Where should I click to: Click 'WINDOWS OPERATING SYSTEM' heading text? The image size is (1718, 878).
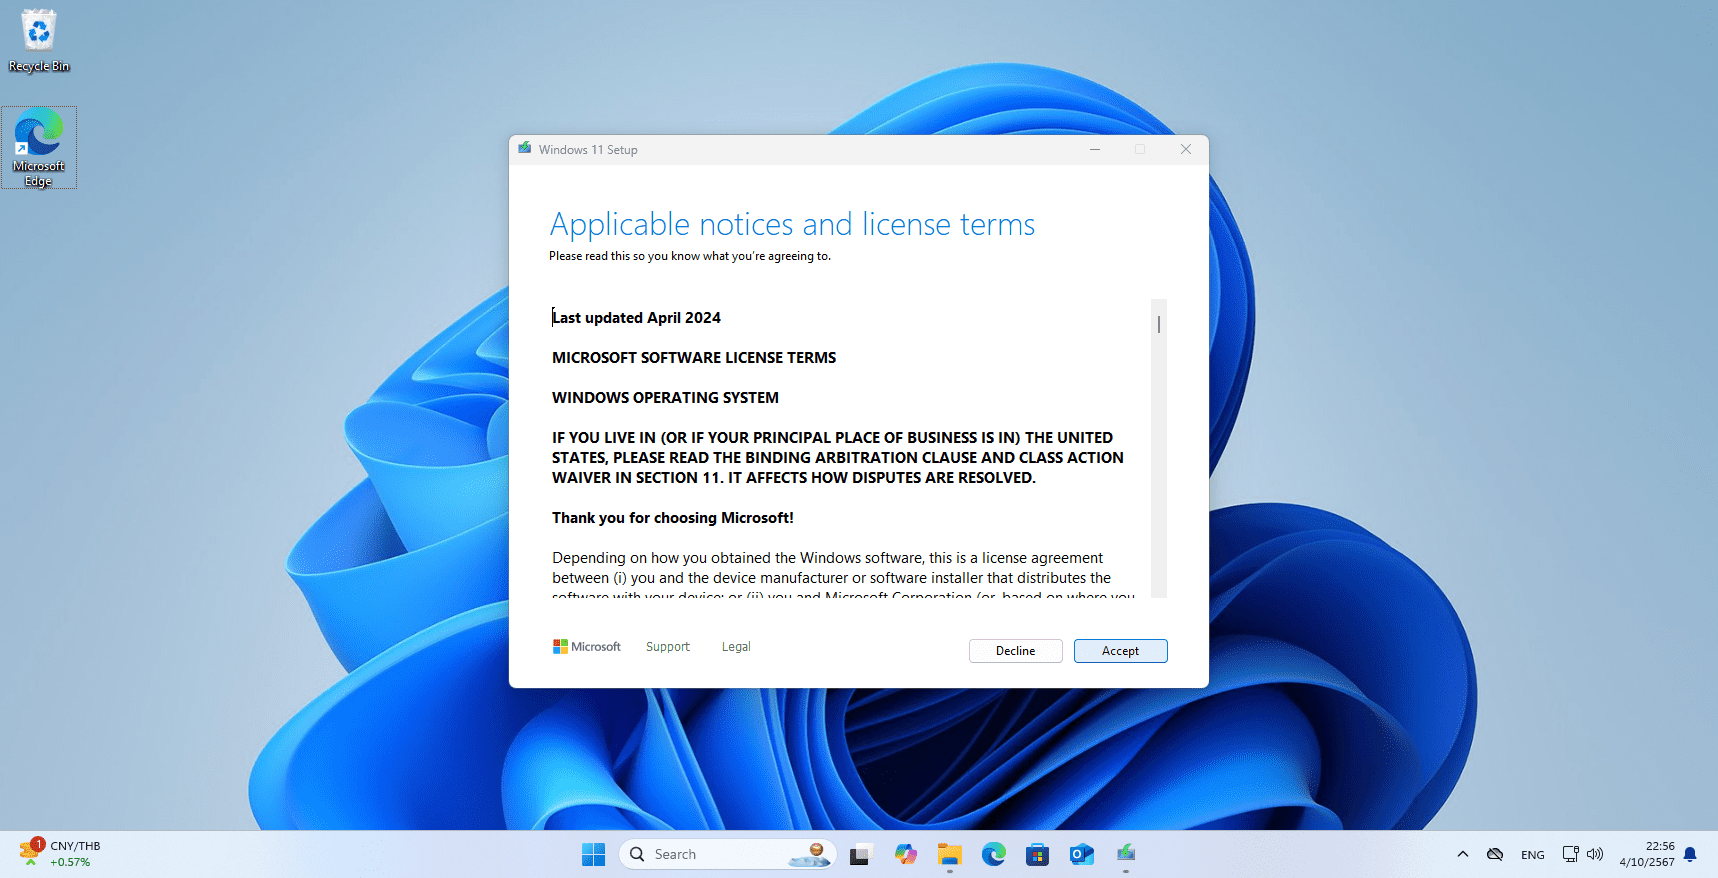pyautogui.click(x=665, y=398)
